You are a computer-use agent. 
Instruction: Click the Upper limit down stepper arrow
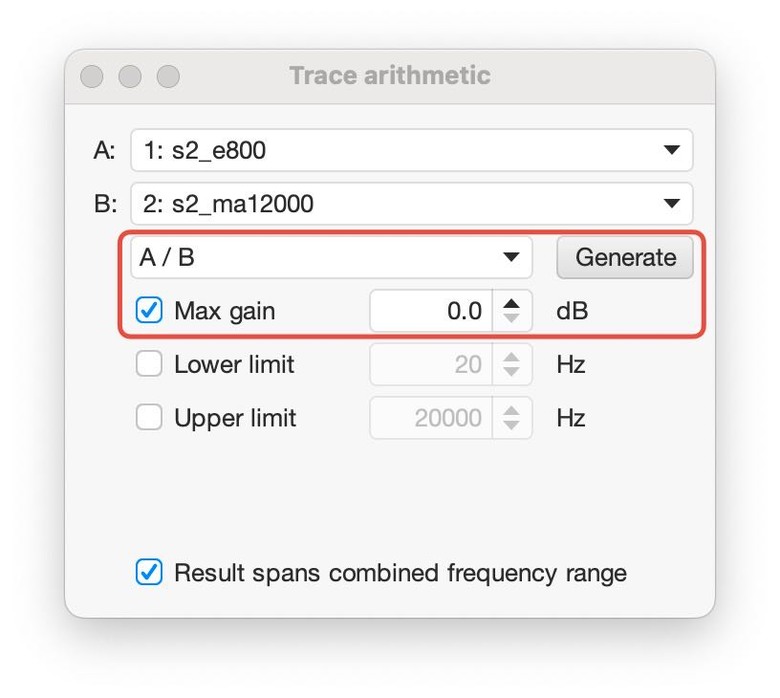point(511,424)
